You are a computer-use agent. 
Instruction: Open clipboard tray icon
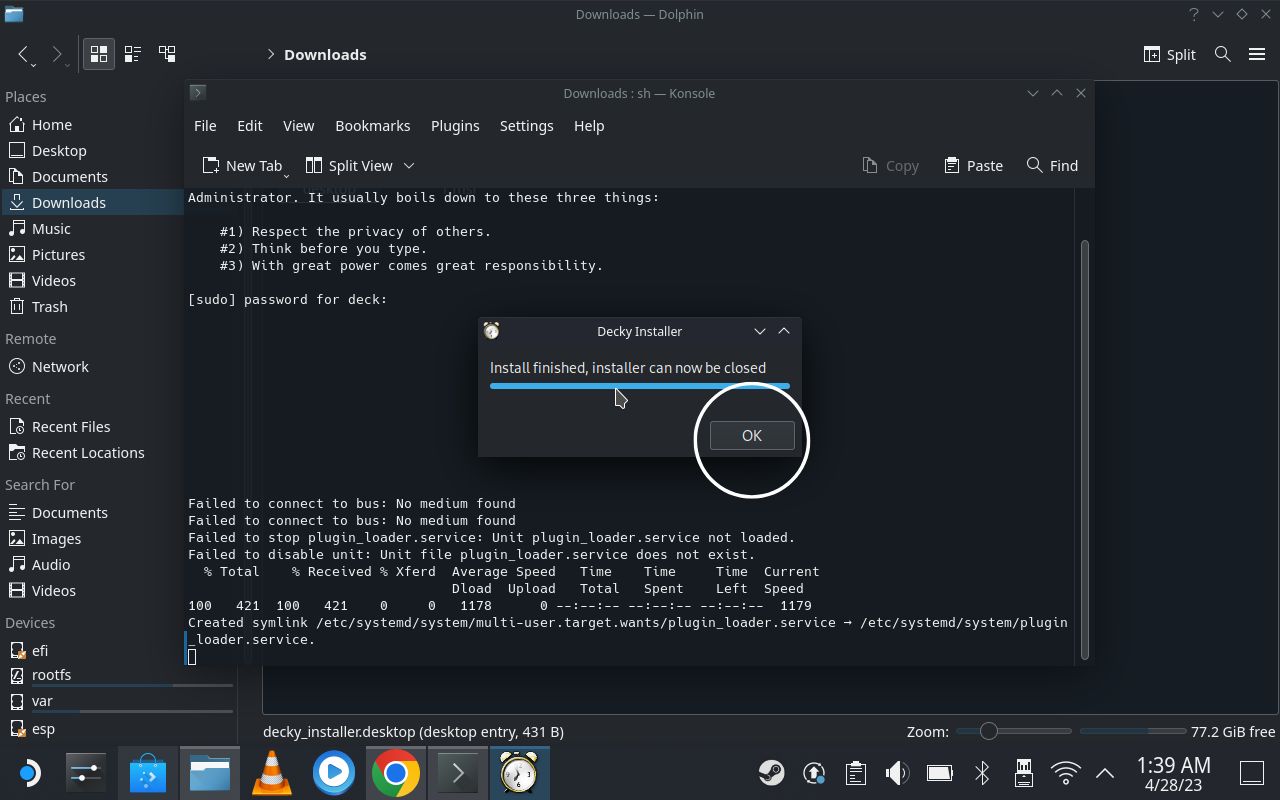pyautogui.click(x=855, y=773)
